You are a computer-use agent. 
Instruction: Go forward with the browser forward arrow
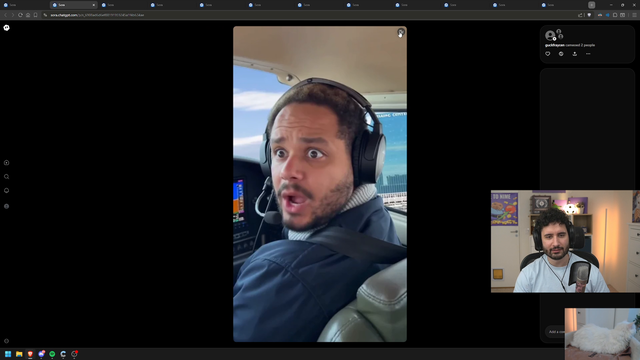click(x=13, y=15)
